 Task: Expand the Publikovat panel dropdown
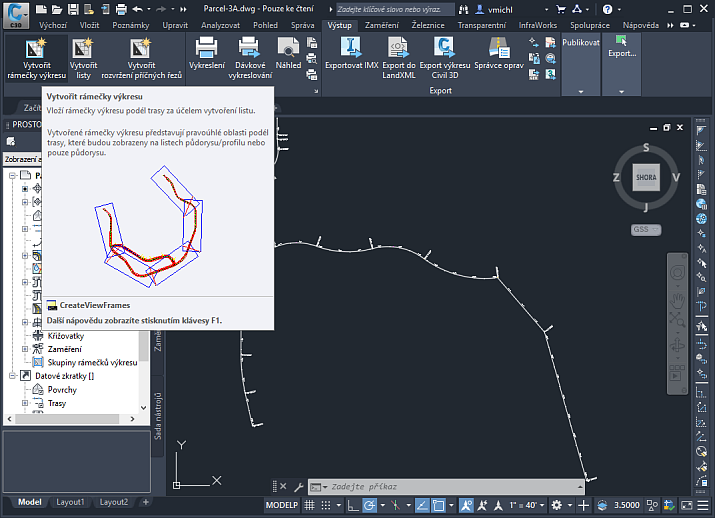(x=581, y=90)
